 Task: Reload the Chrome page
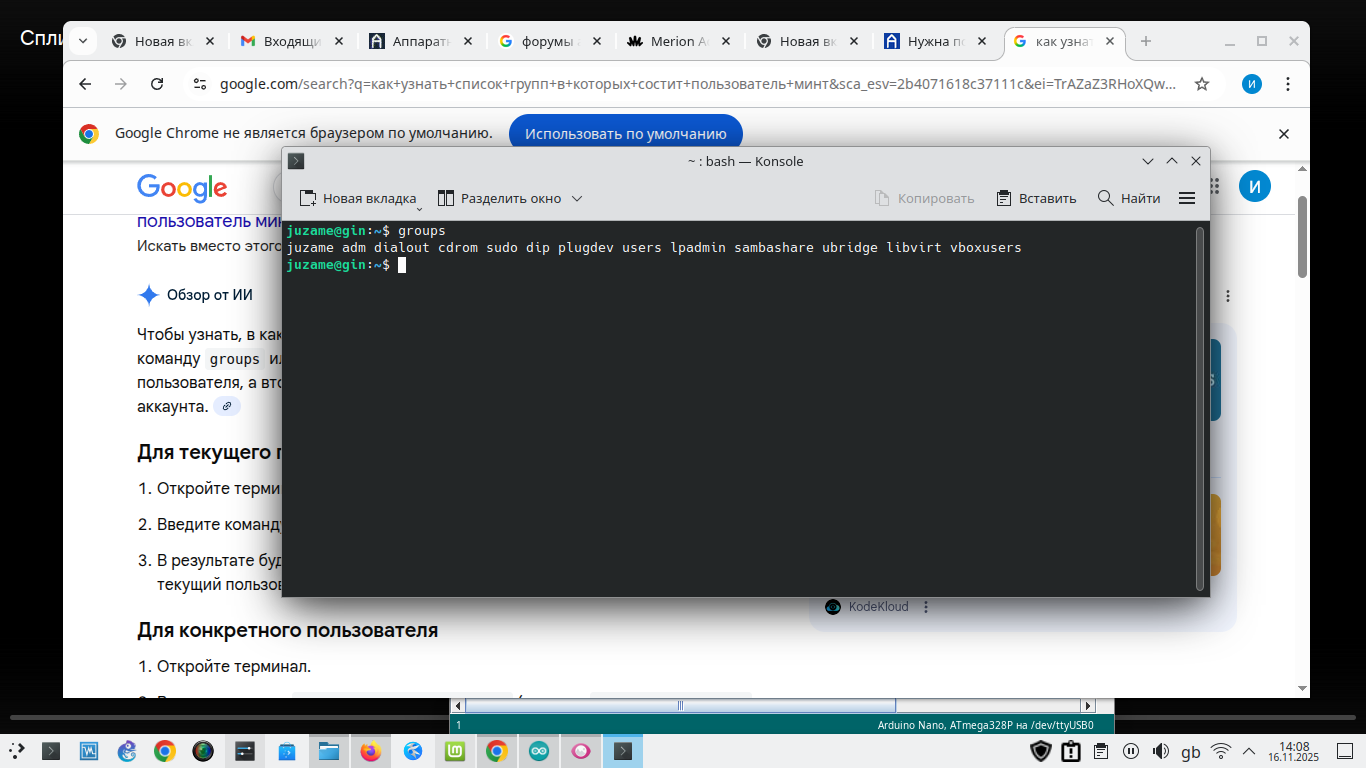pos(157,84)
